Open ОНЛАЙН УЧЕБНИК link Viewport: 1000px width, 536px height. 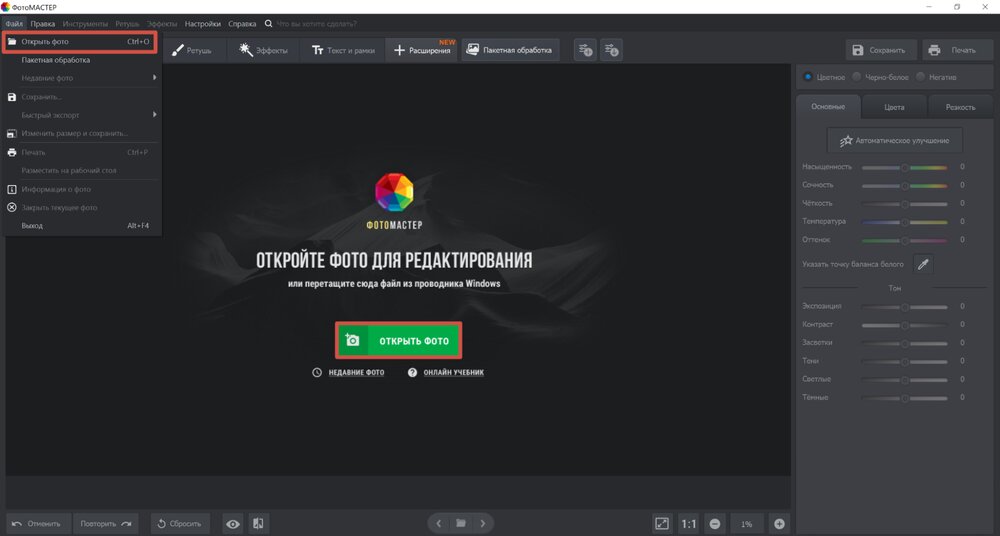click(x=453, y=373)
